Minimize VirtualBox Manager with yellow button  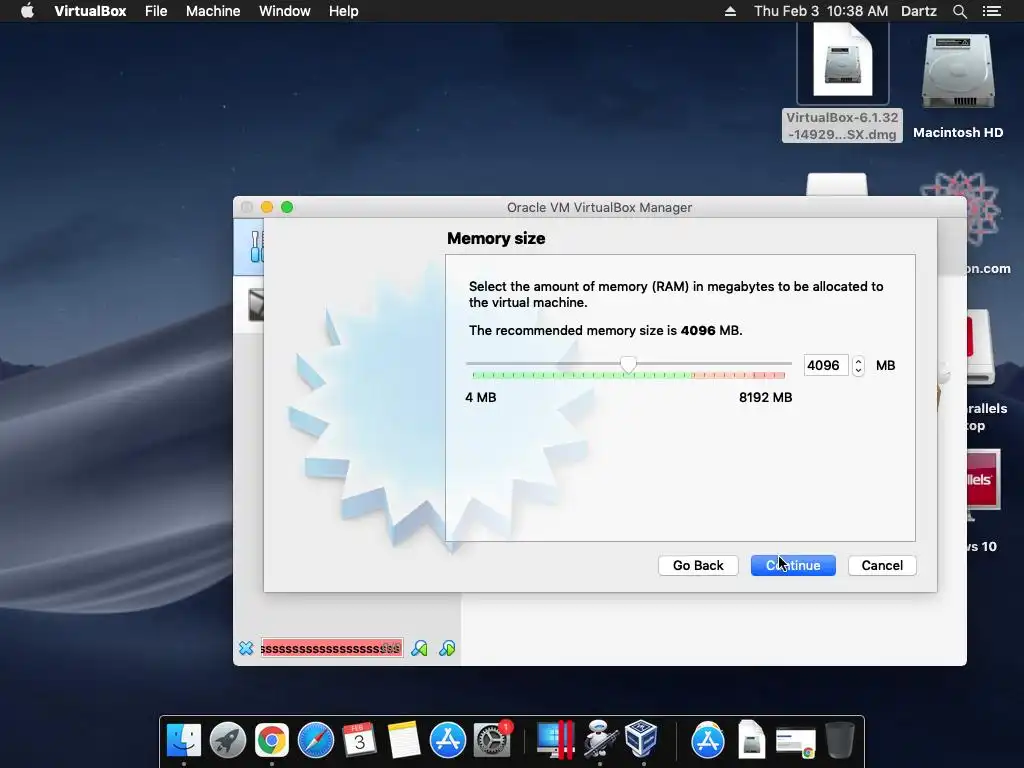(266, 207)
